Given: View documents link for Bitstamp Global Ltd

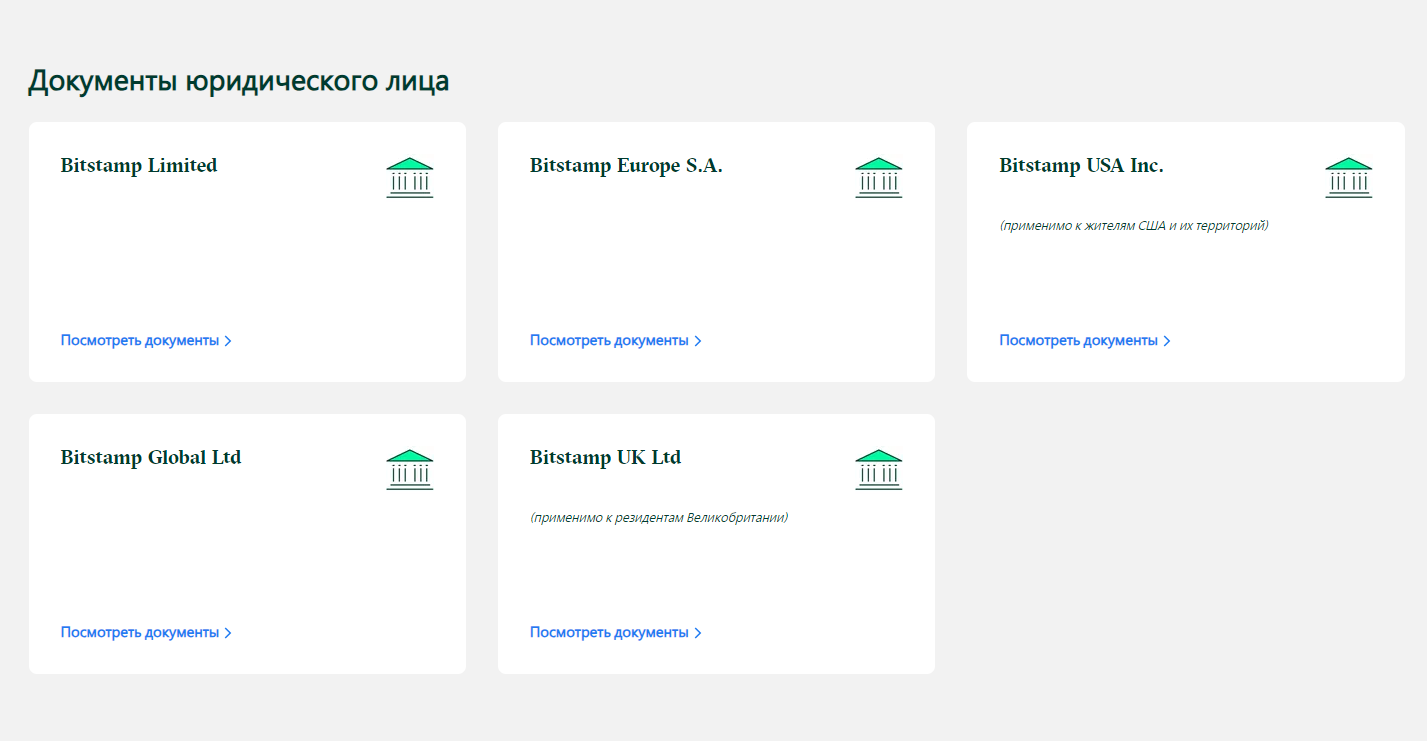Looking at the screenshot, I should 146,632.
